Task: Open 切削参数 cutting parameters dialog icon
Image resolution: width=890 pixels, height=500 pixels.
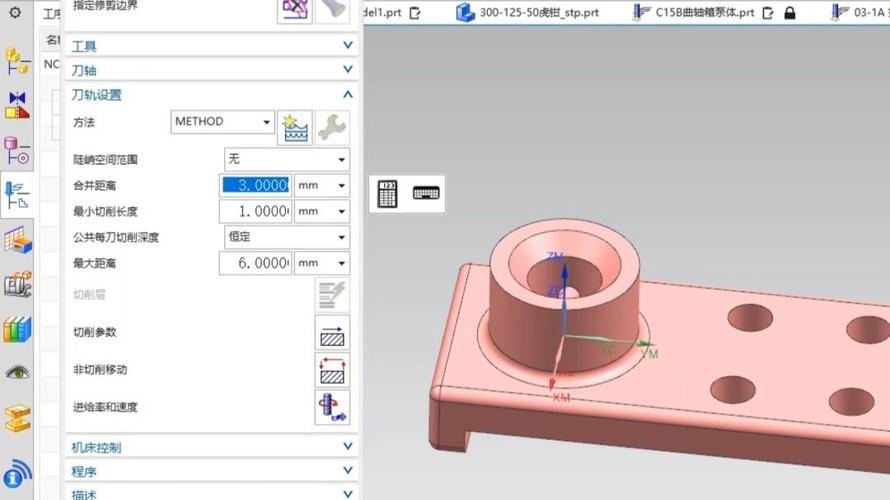Action: coord(332,332)
